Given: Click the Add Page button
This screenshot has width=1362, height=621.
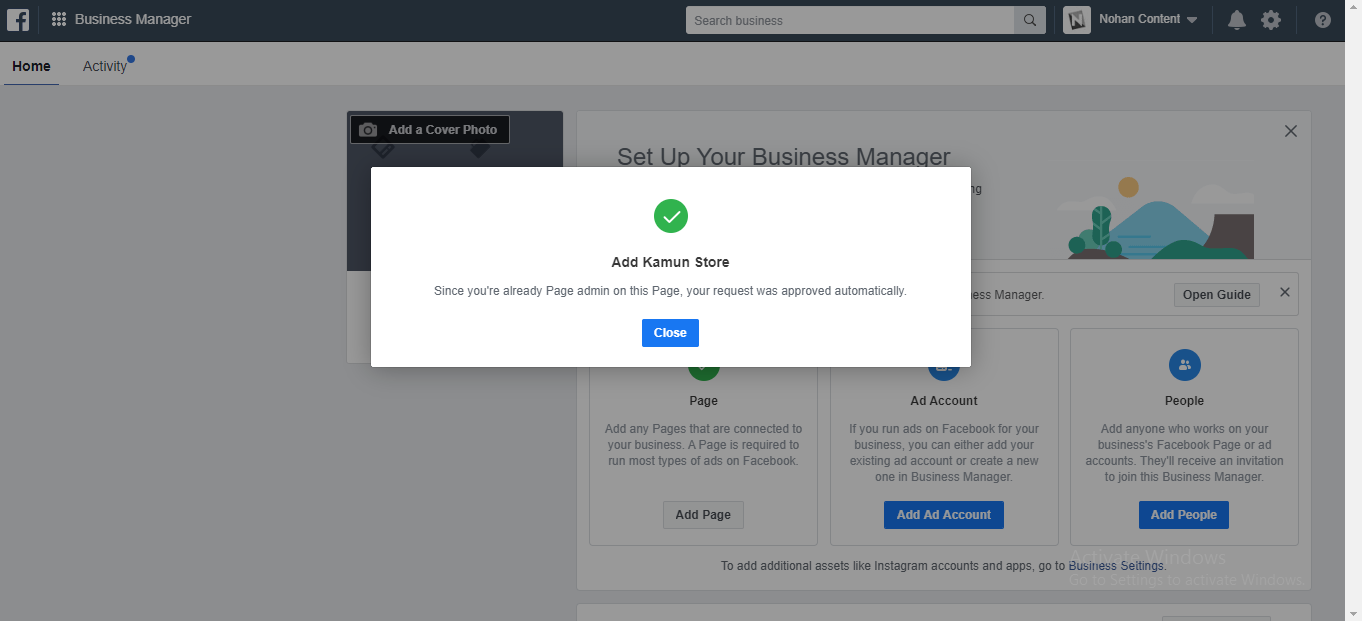Looking at the screenshot, I should click(703, 515).
